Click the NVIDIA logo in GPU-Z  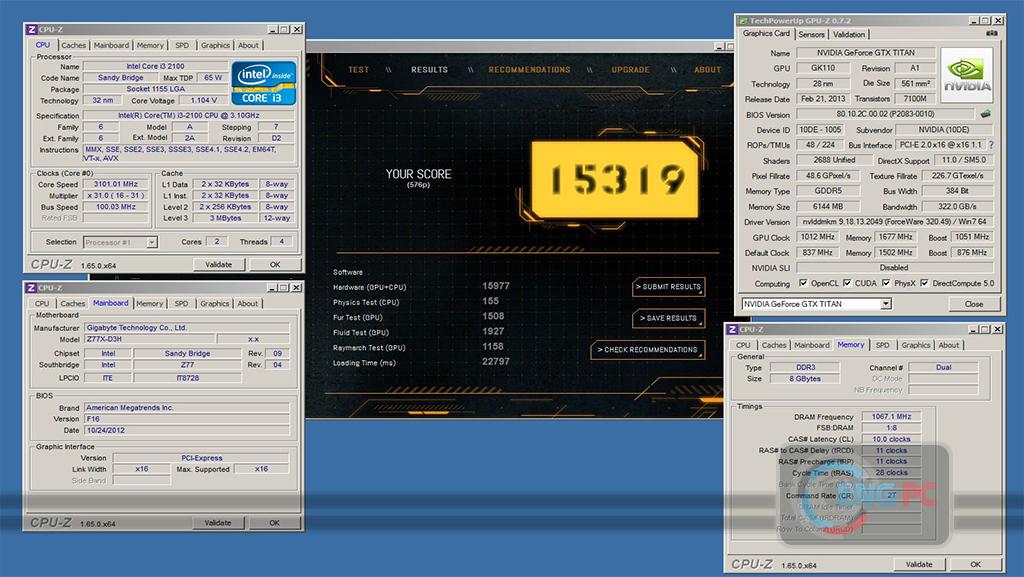[967, 75]
